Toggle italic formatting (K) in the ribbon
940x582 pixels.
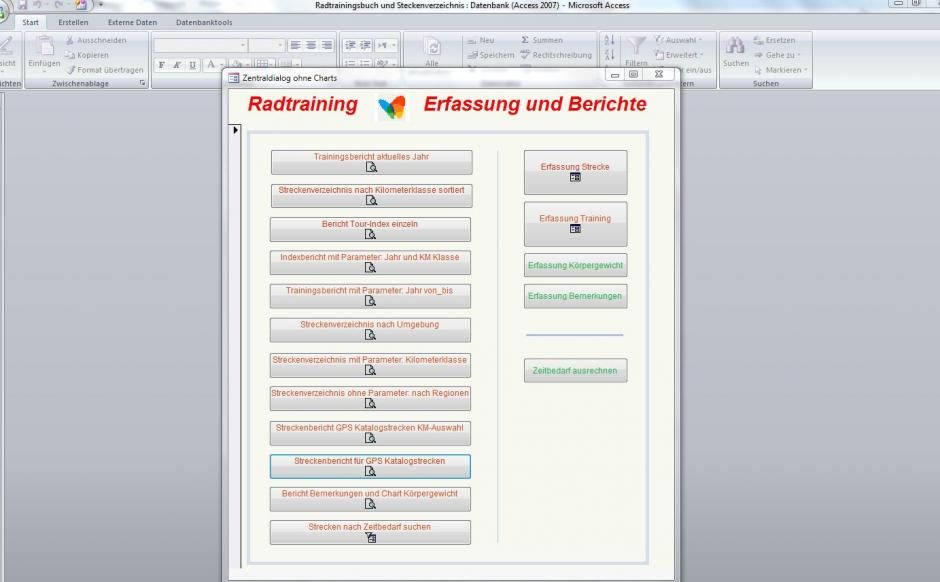coord(178,65)
